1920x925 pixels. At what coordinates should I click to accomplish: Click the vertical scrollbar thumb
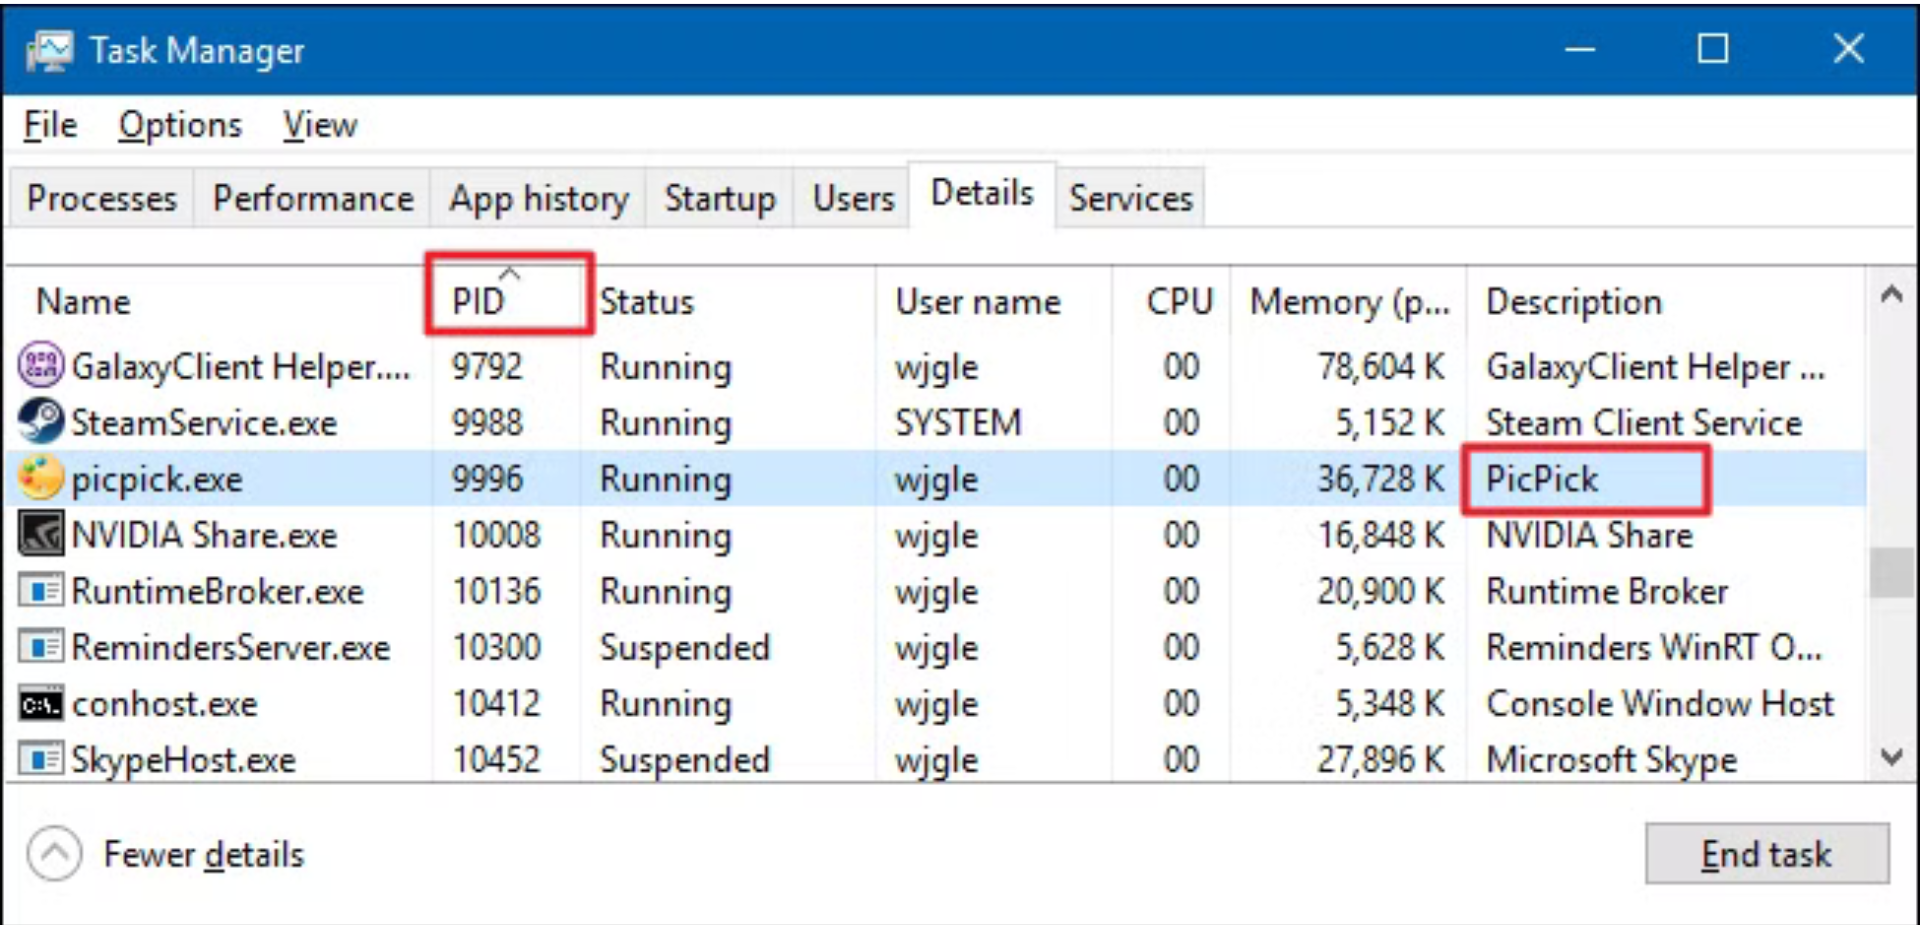click(x=1891, y=572)
